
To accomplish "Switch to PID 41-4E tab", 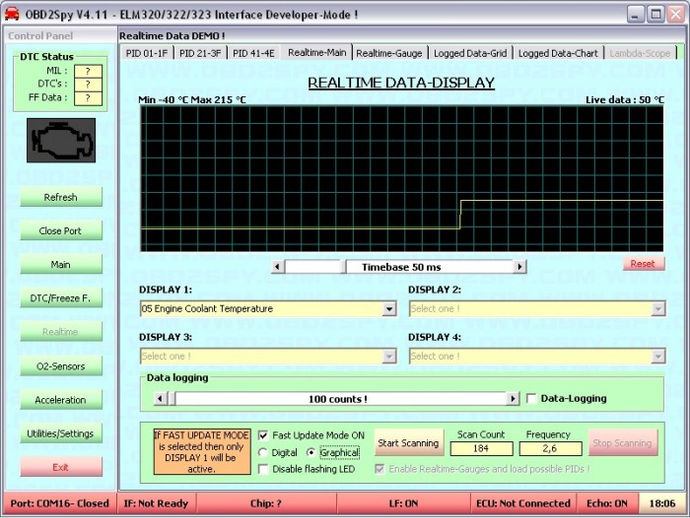I will point(253,53).
